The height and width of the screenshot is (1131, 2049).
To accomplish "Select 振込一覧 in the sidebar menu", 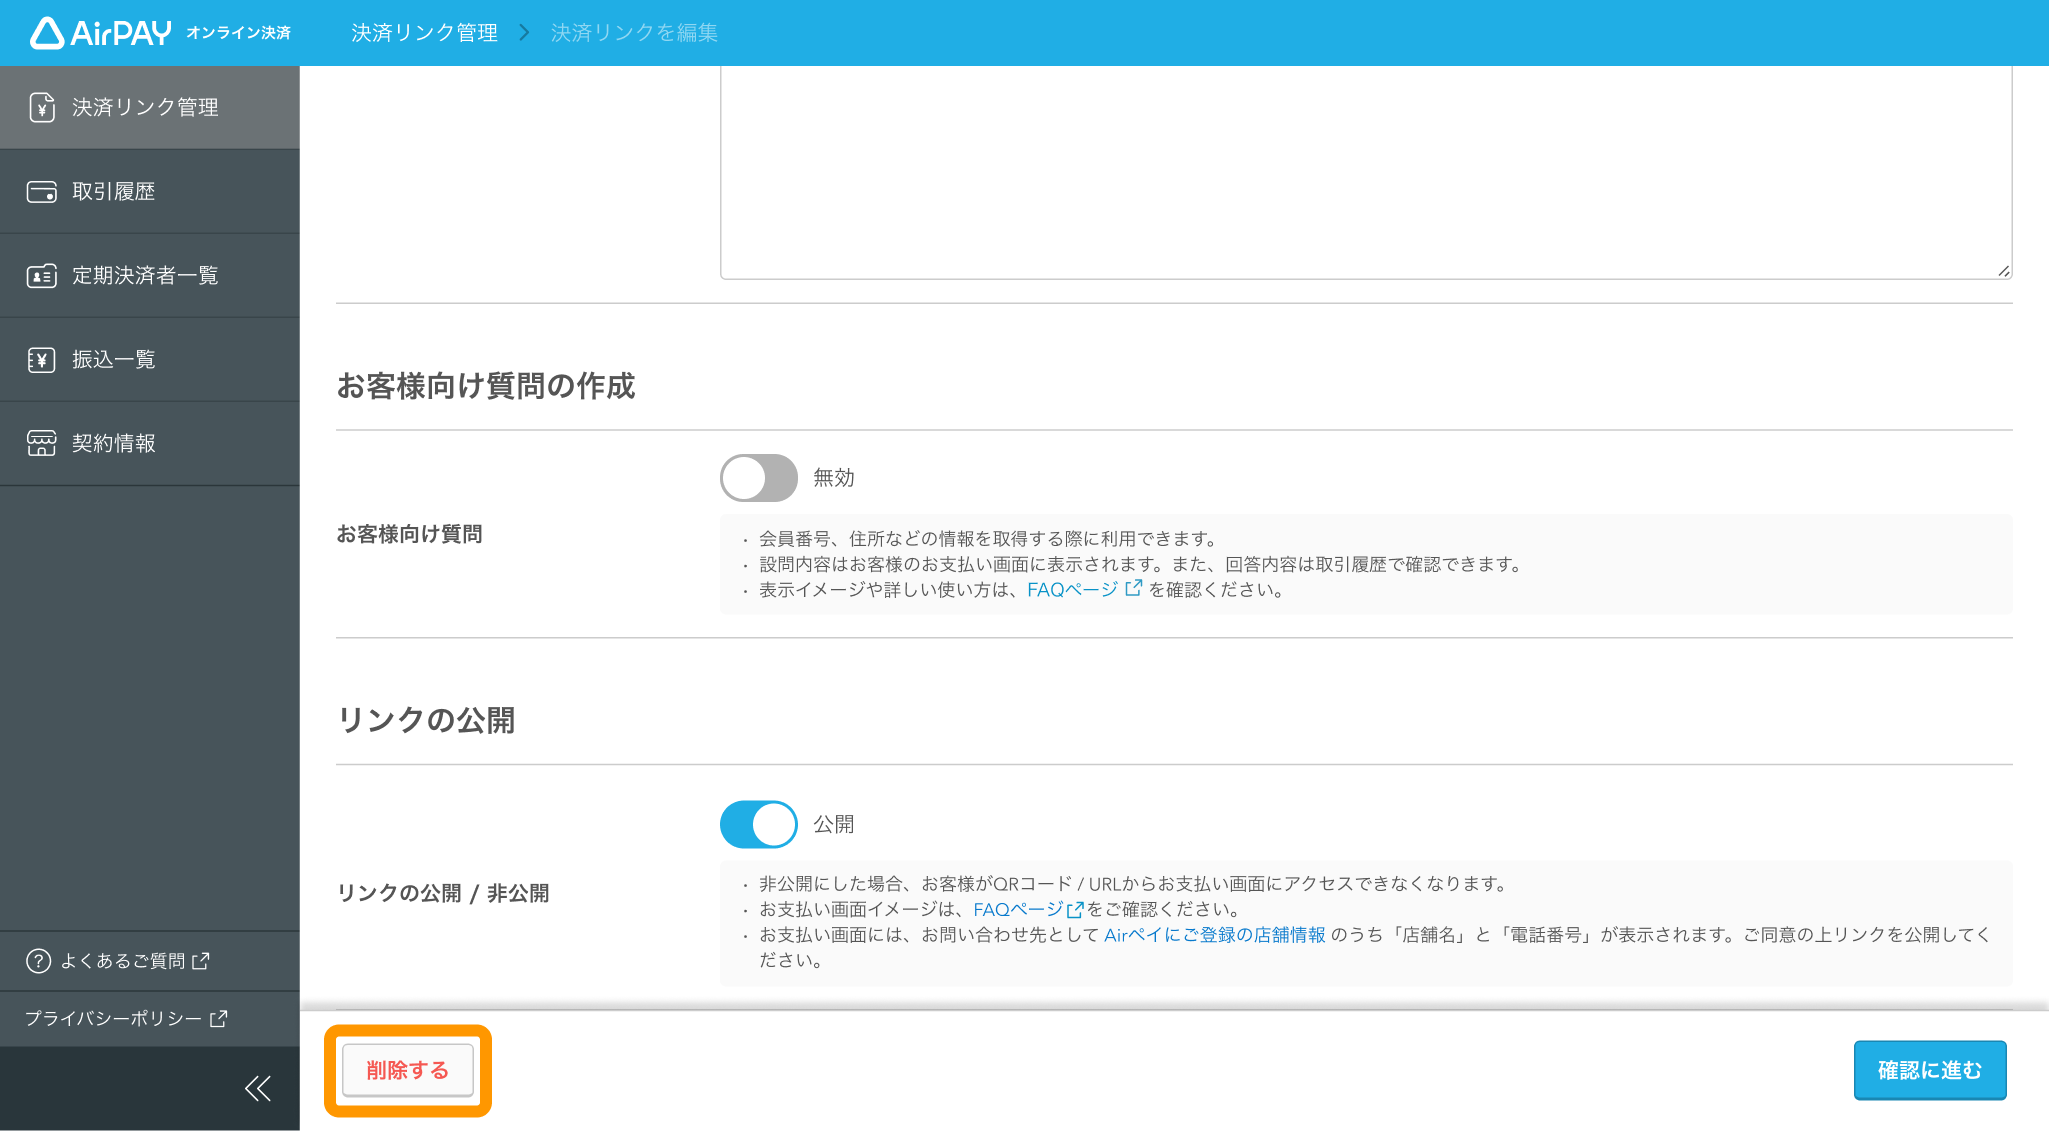I will click(113, 360).
